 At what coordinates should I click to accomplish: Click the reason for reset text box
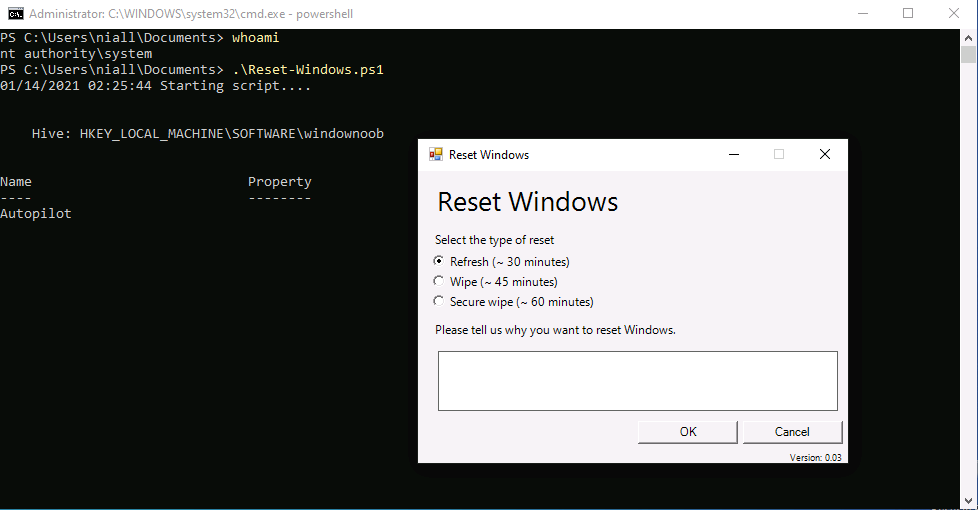point(637,380)
